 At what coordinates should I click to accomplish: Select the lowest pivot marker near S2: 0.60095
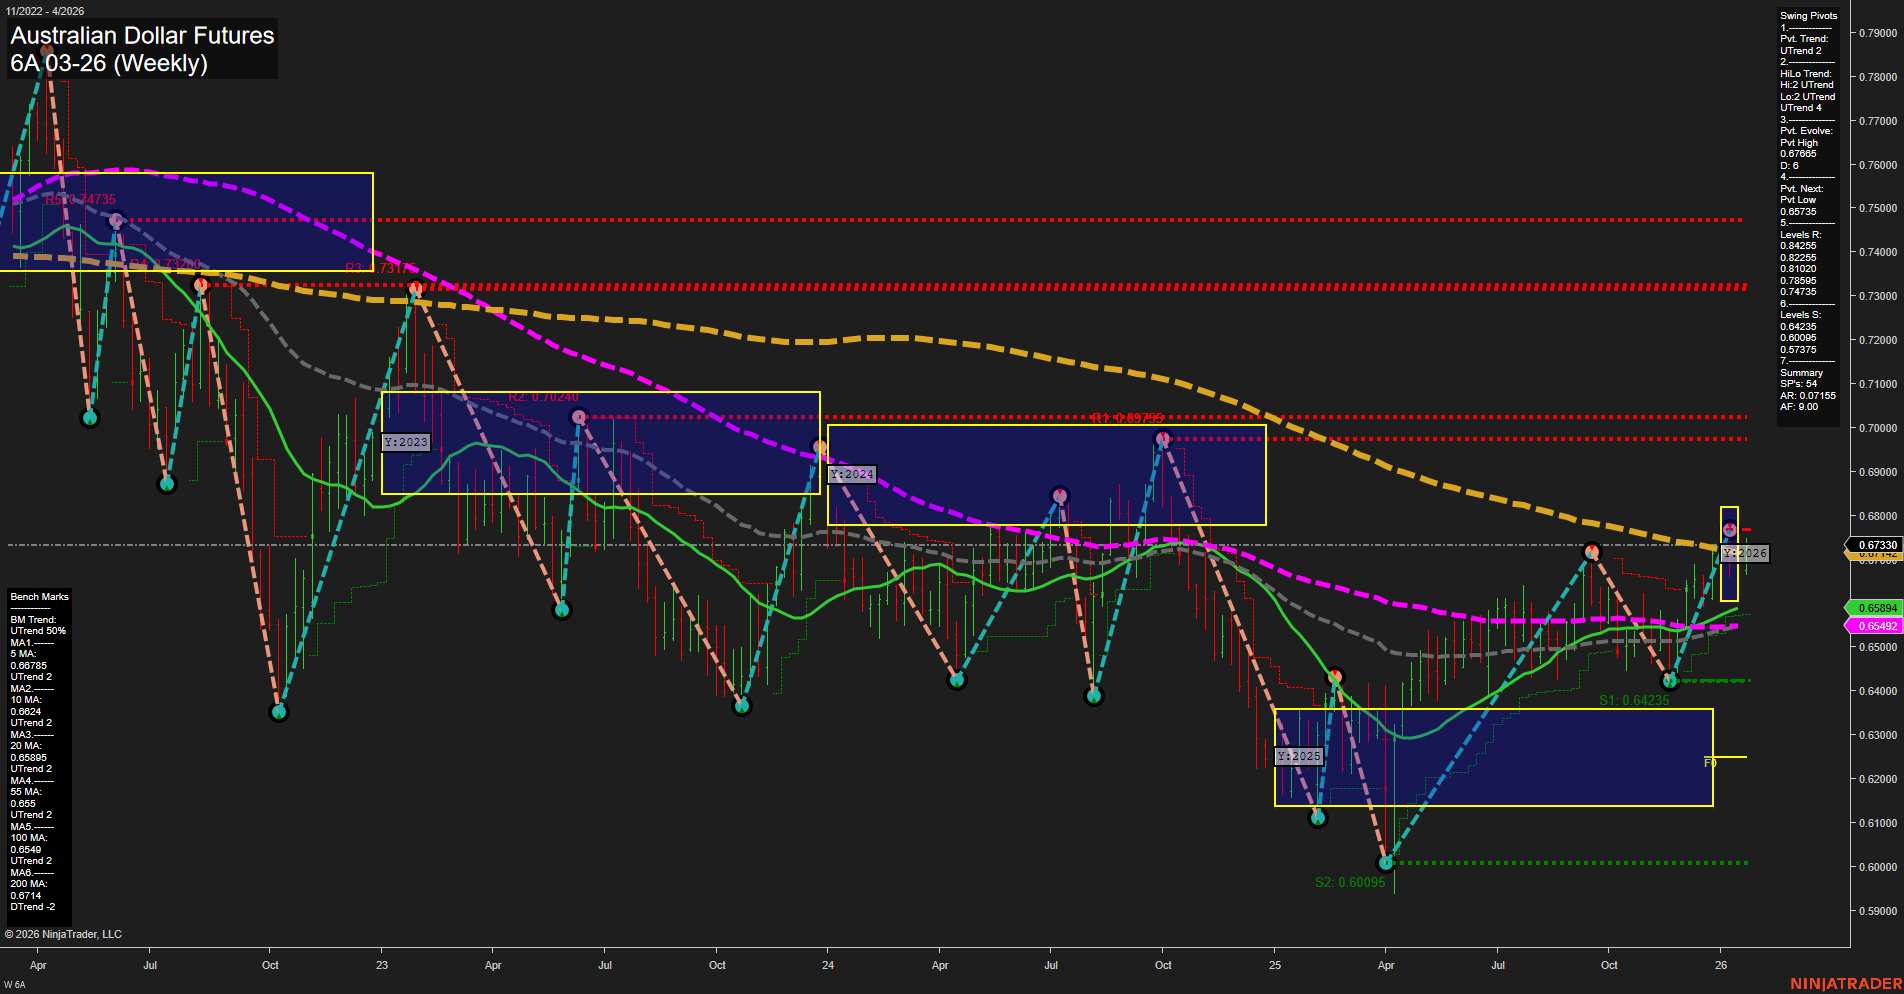pos(1385,861)
